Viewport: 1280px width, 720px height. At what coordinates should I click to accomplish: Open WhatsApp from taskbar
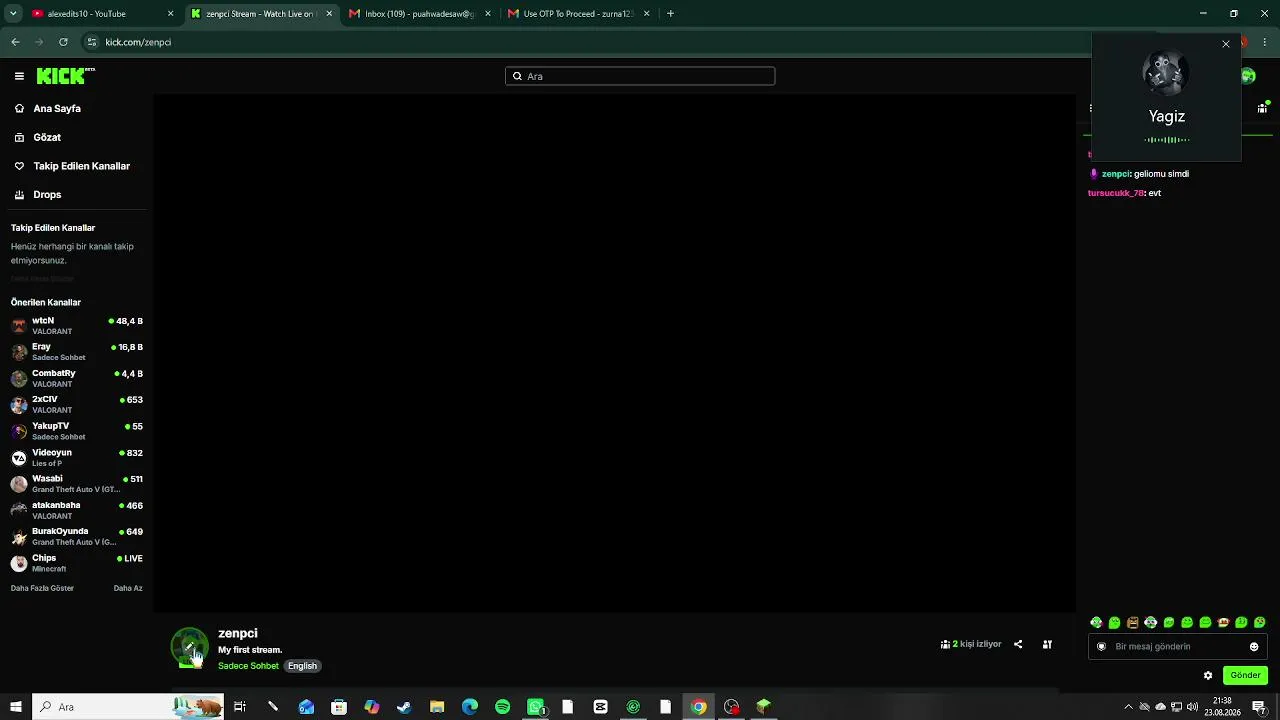536,707
